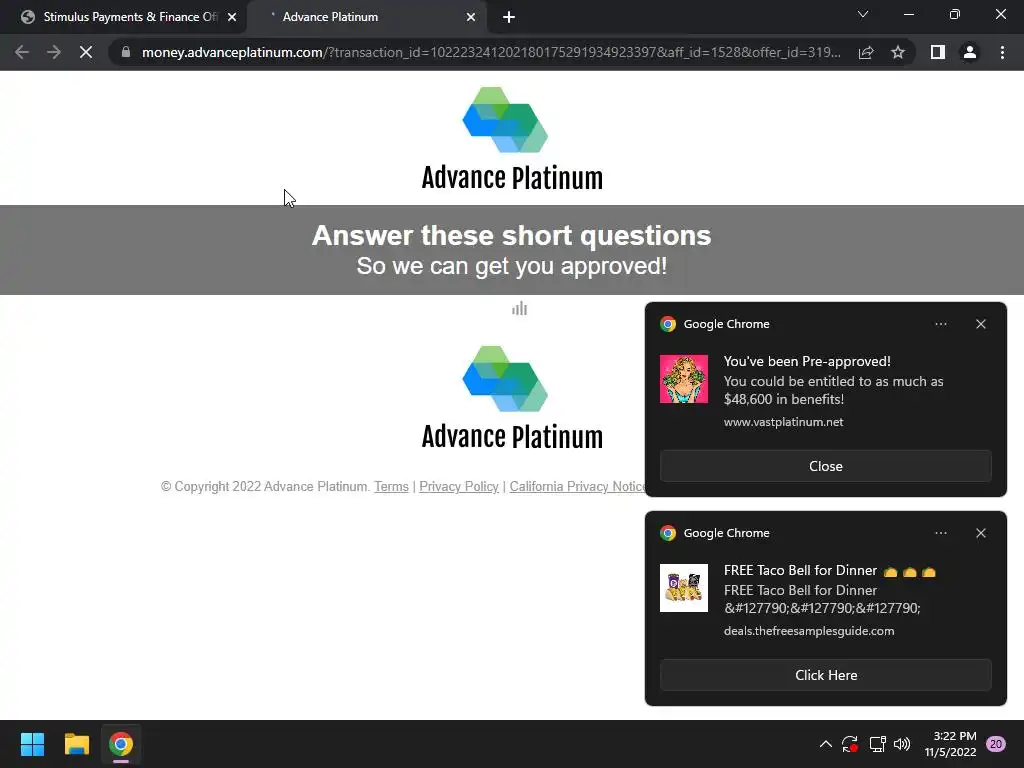Viewport: 1024px width, 768px height.
Task: Select the Advance Platinum tab
Action: click(x=366, y=17)
